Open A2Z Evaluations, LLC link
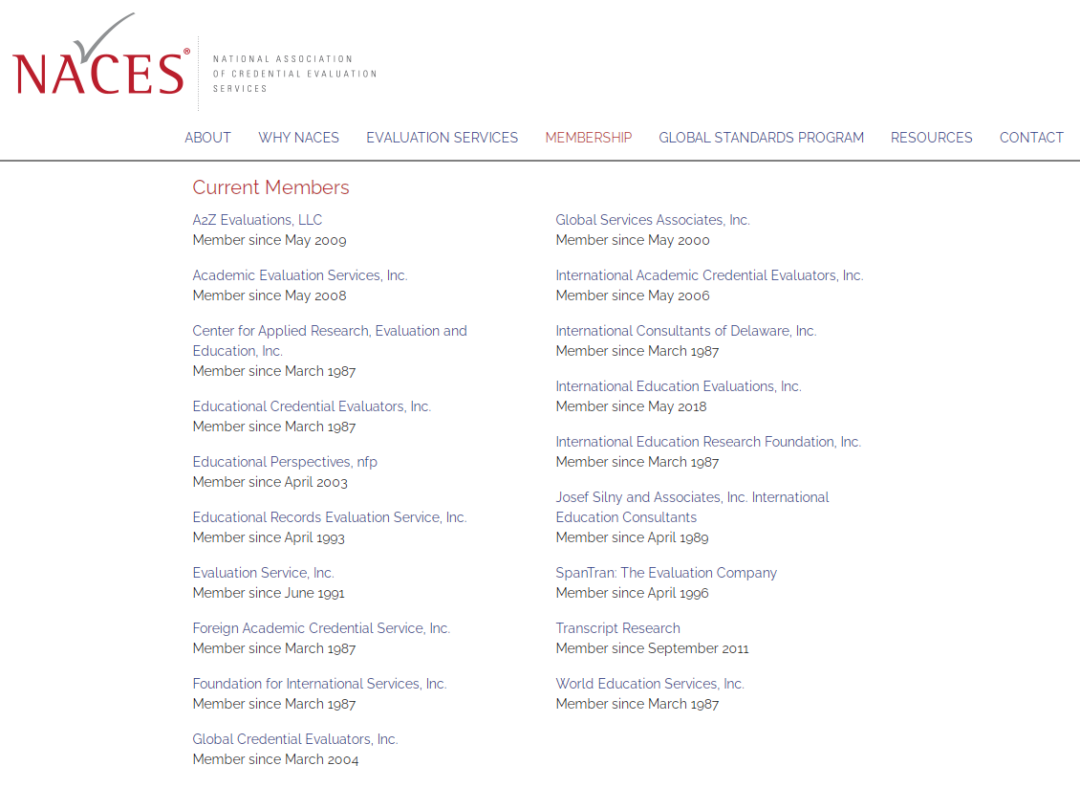1080x788 pixels. [x=257, y=220]
